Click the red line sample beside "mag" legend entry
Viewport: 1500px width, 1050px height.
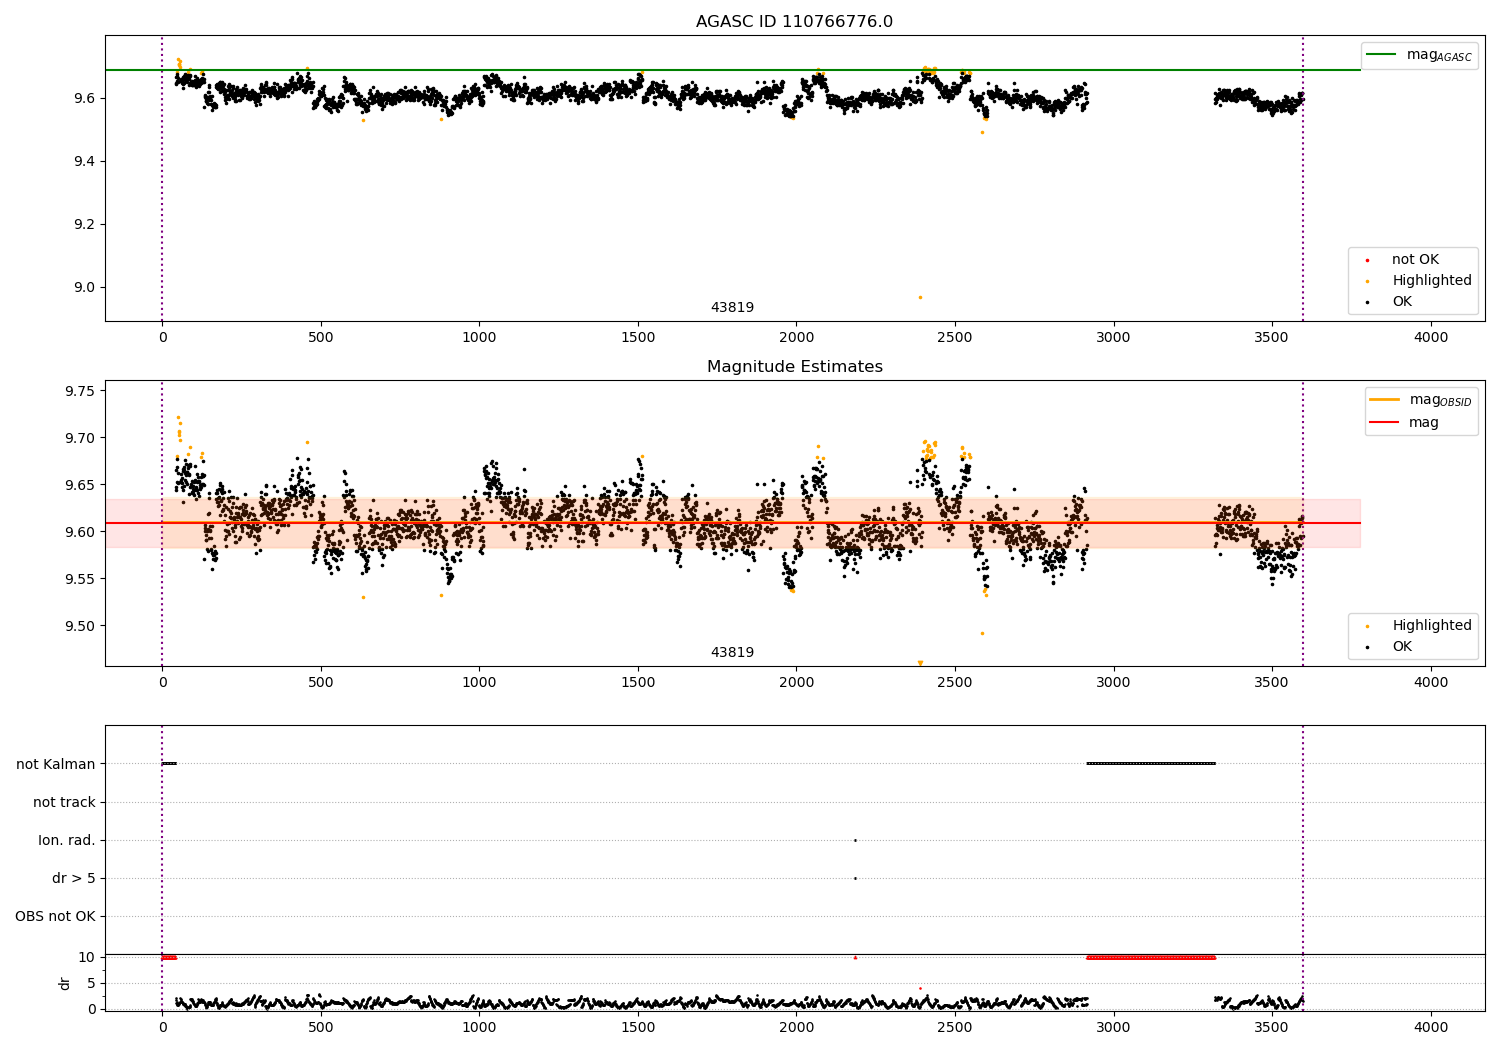1385,423
